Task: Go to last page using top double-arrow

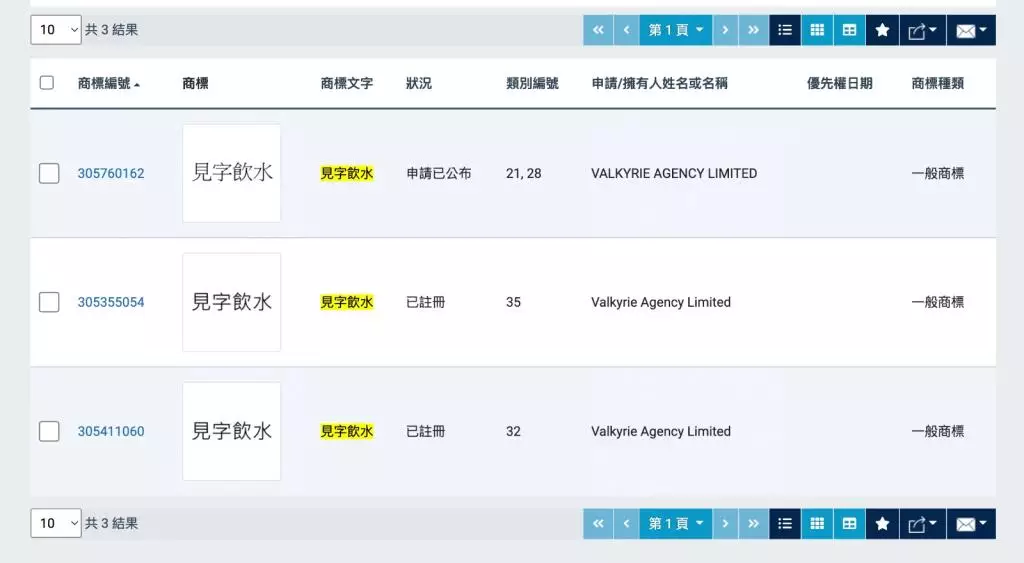Action: click(753, 30)
